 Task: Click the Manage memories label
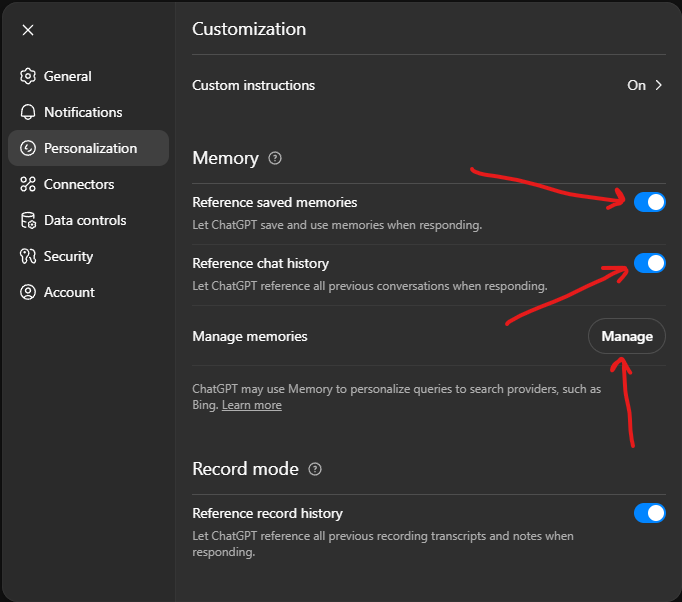pyautogui.click(x=250, y=336)
